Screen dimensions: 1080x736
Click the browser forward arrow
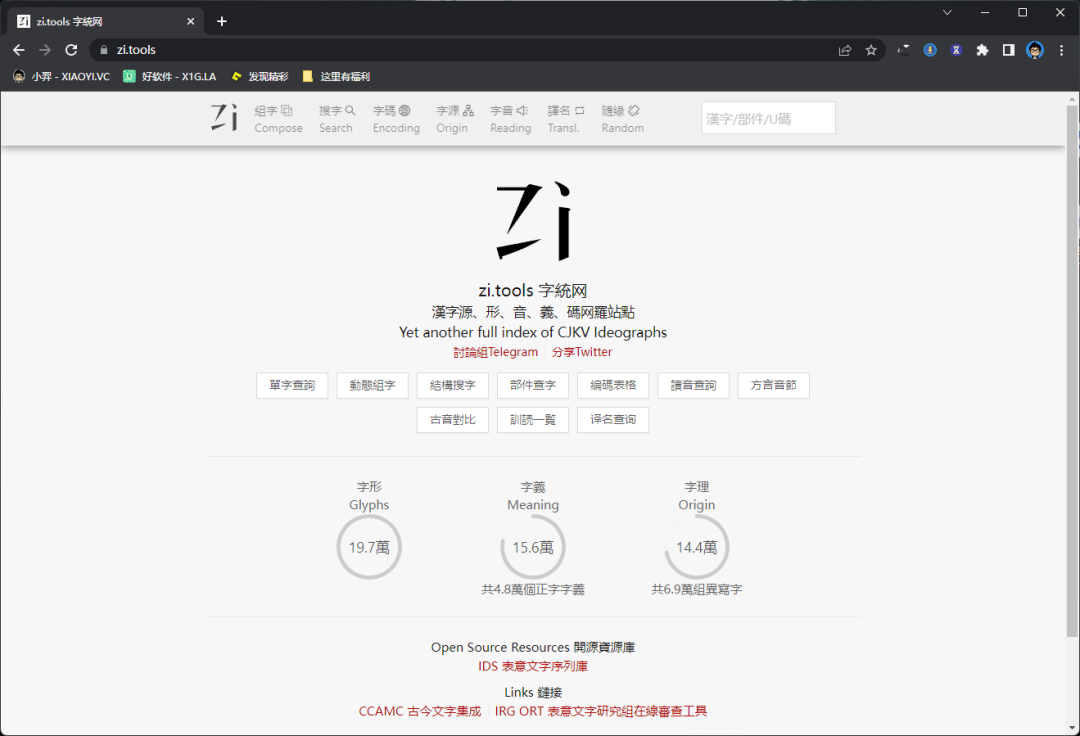(x=45, y=50)
